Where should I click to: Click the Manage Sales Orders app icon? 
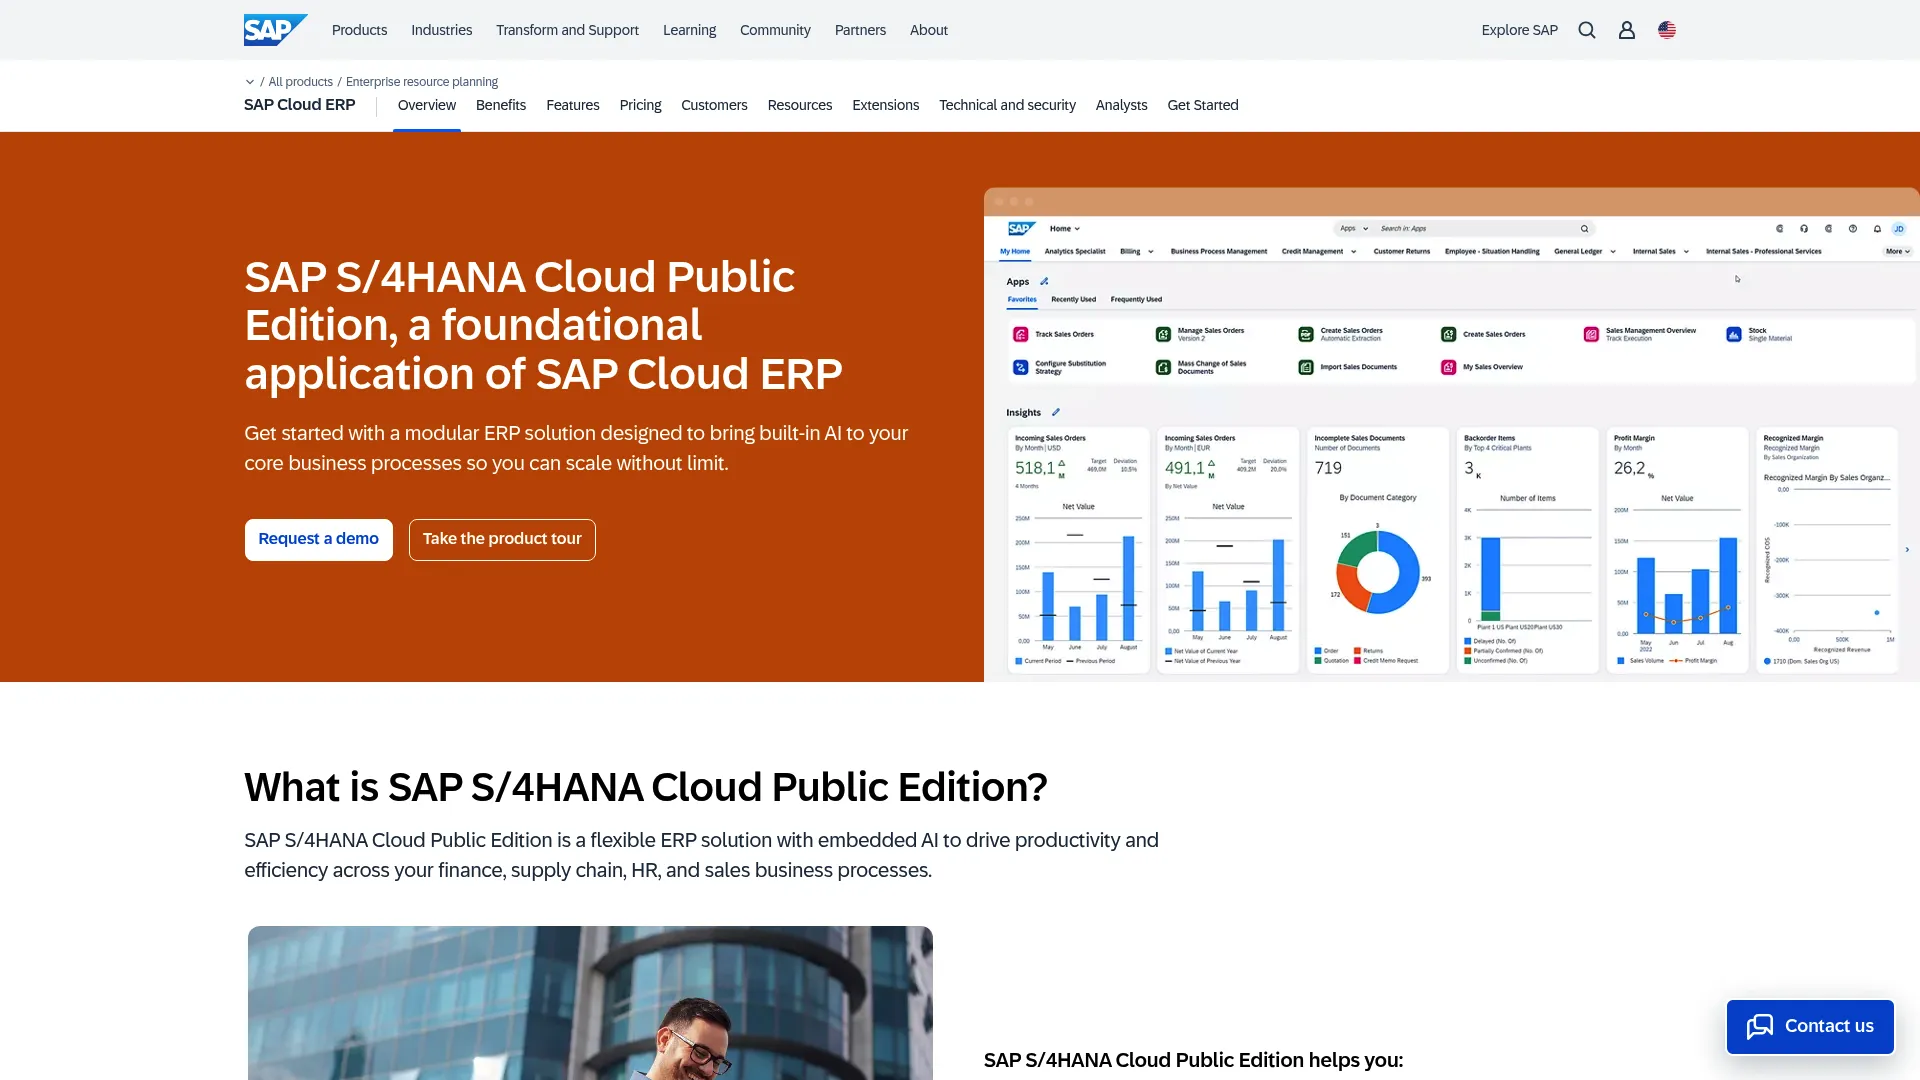pos(1163,334)
